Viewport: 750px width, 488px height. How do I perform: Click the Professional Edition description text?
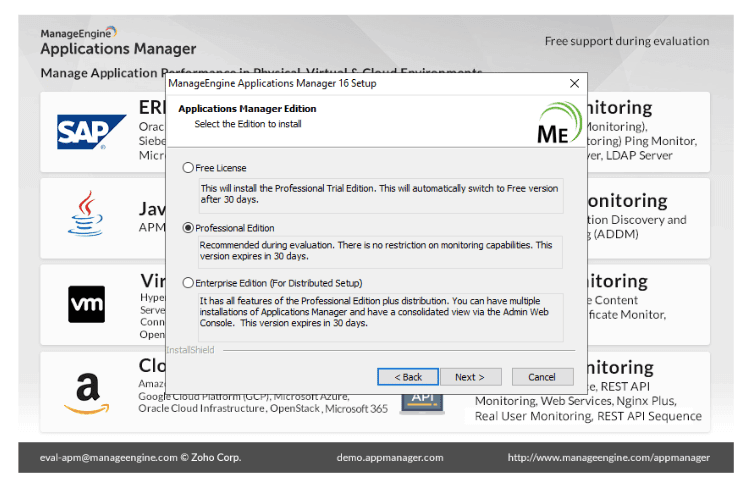(380, 251)
